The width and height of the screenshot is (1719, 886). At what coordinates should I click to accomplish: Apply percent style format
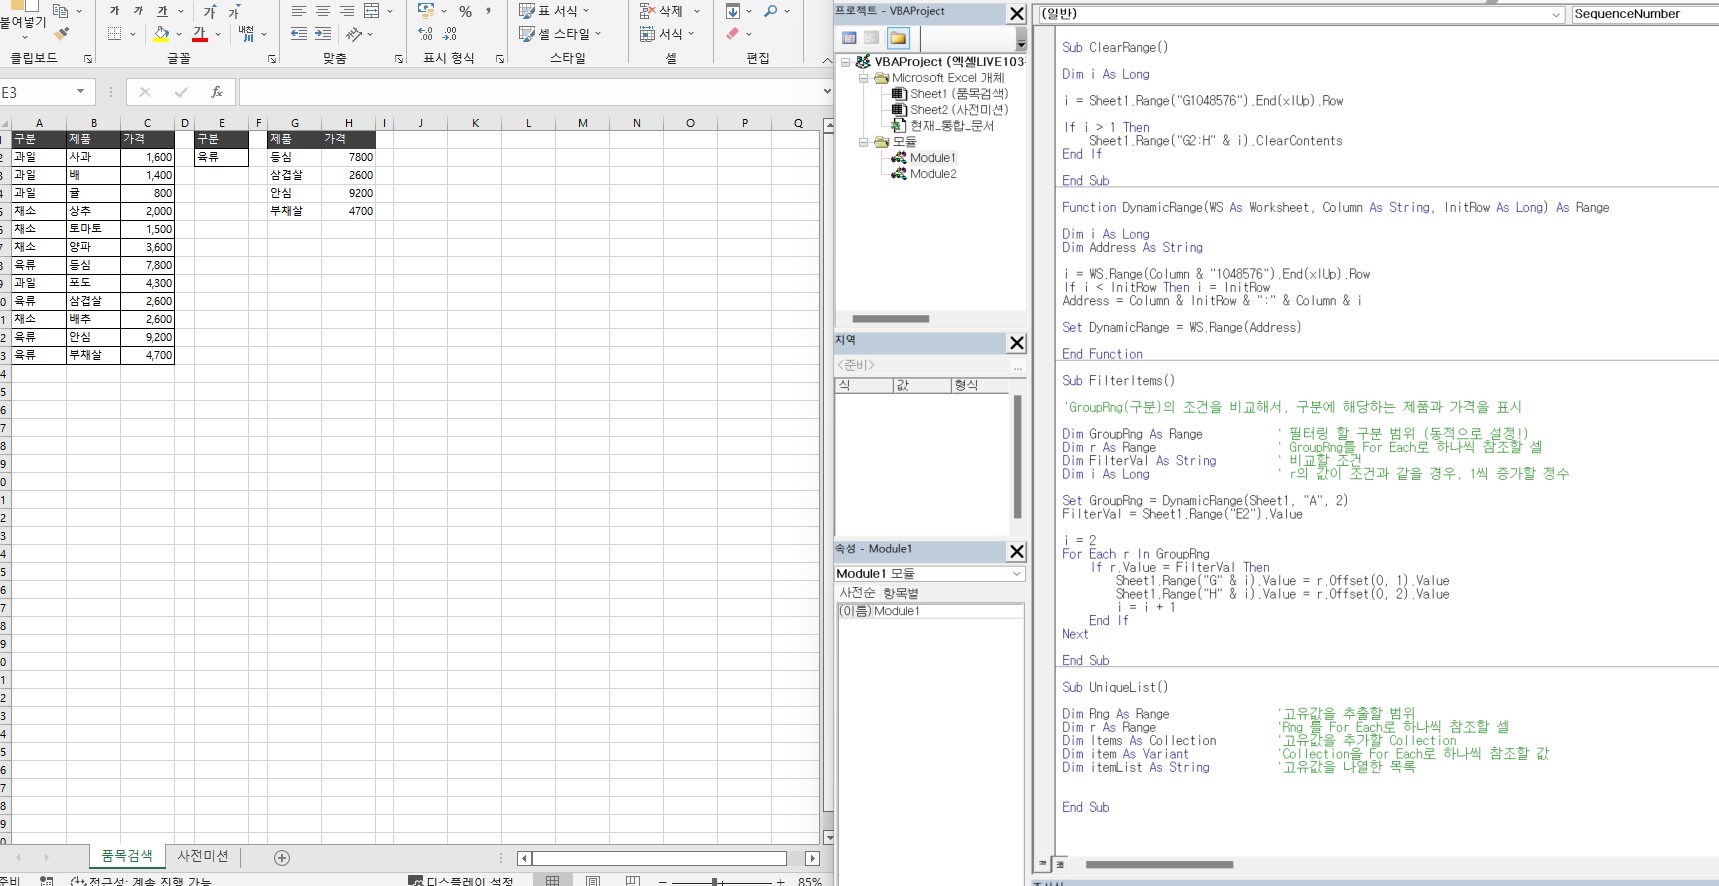[x=465, y=11]
